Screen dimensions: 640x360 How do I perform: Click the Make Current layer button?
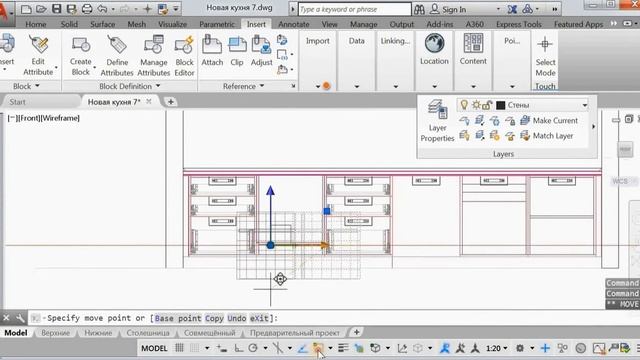(x=549, y=120)
